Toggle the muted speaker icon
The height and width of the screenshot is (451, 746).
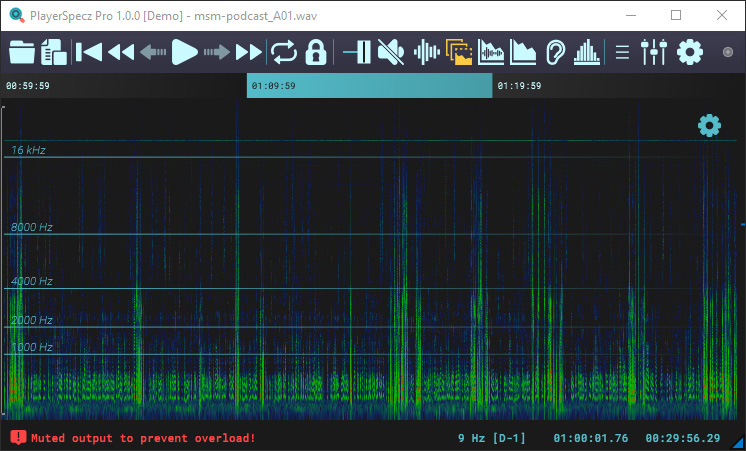[392, 52]
